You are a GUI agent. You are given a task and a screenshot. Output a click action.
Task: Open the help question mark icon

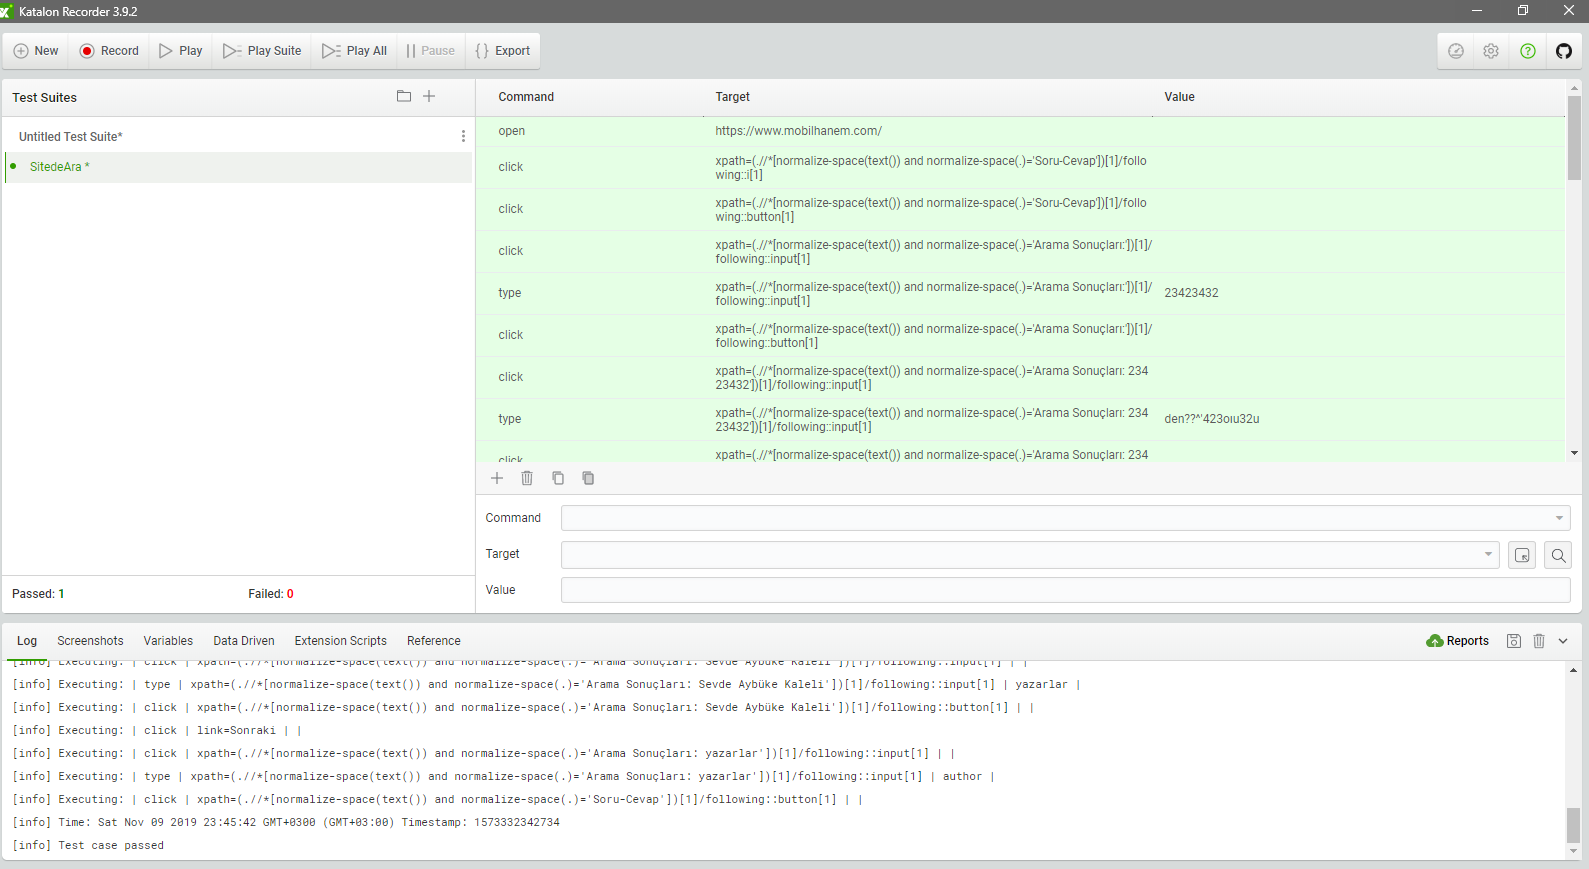pyautogui.click(x=1528, y=51)
